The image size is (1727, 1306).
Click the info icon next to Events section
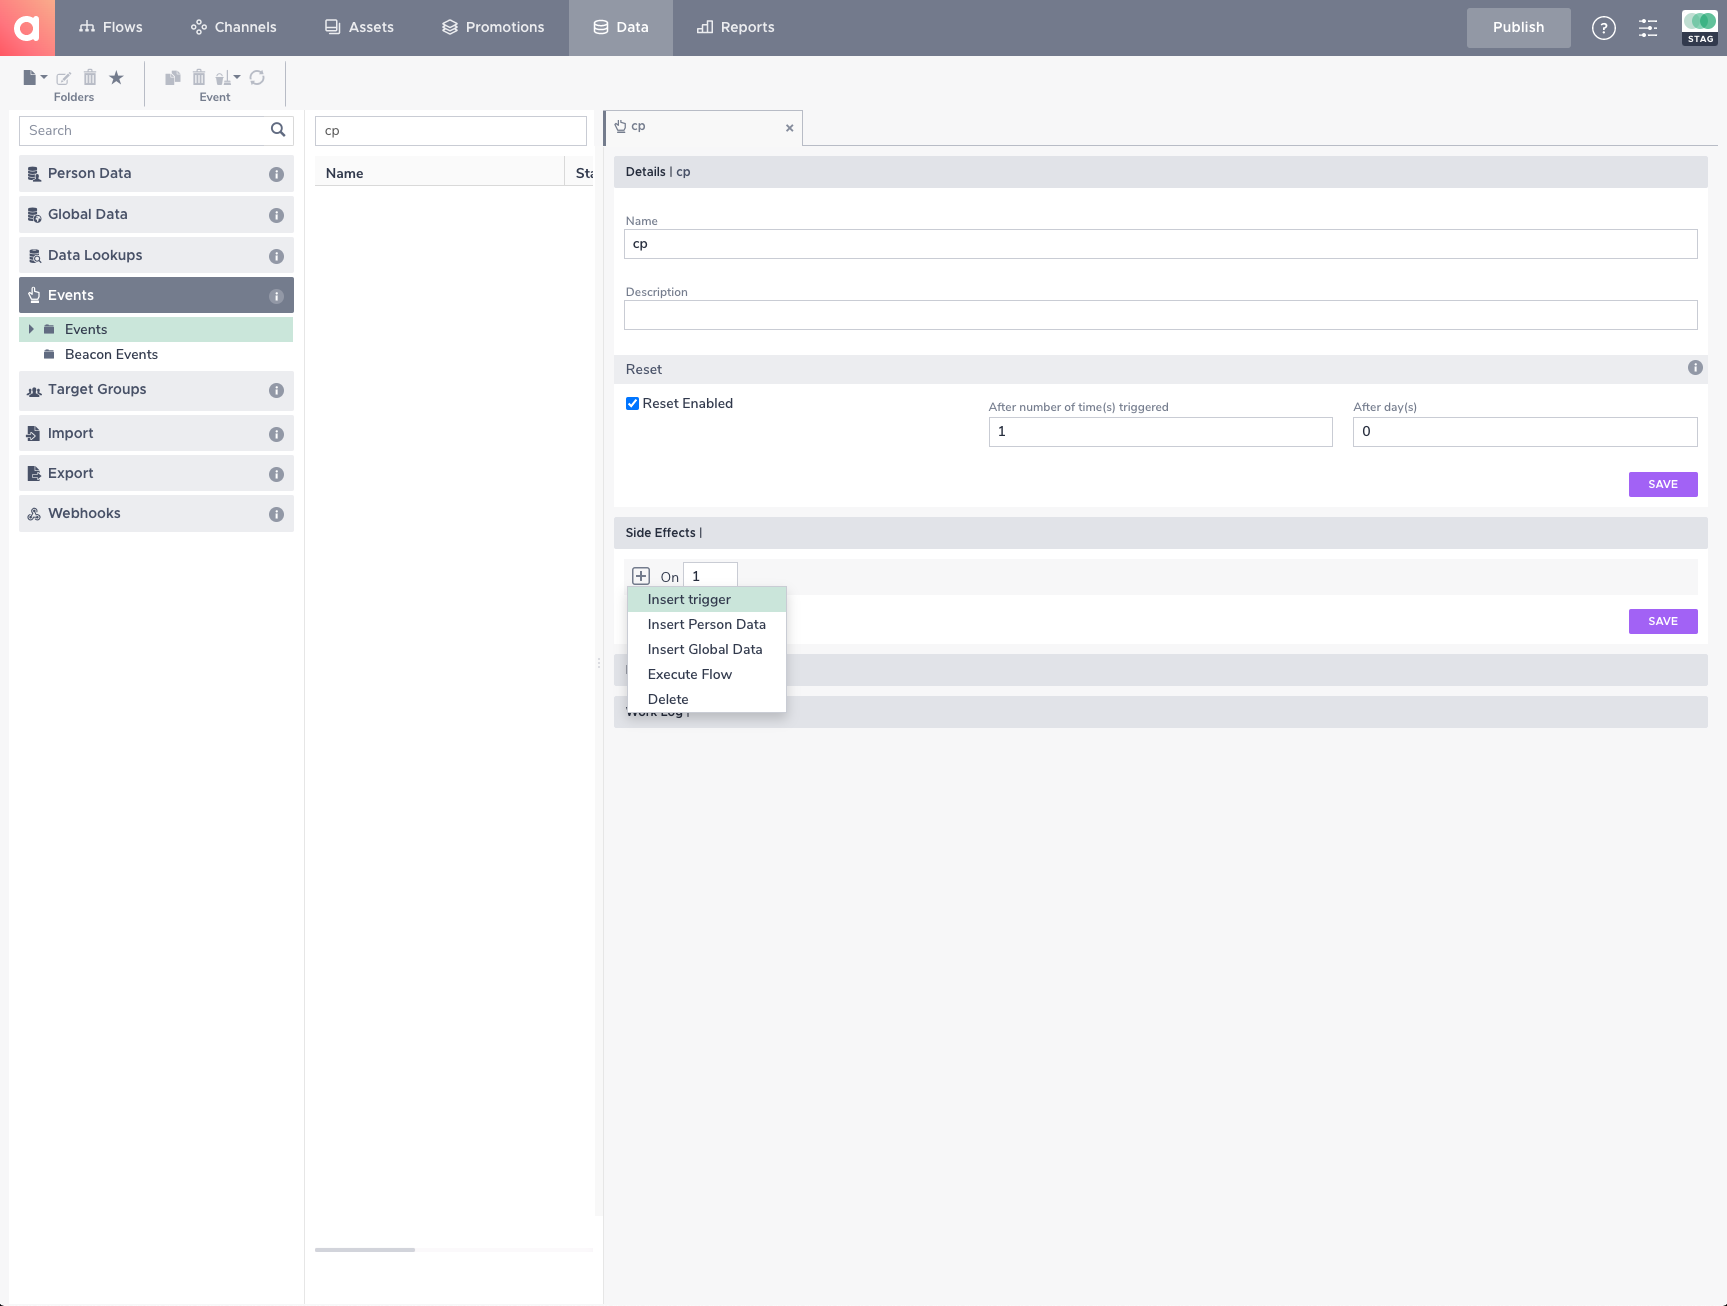[276, 296]
